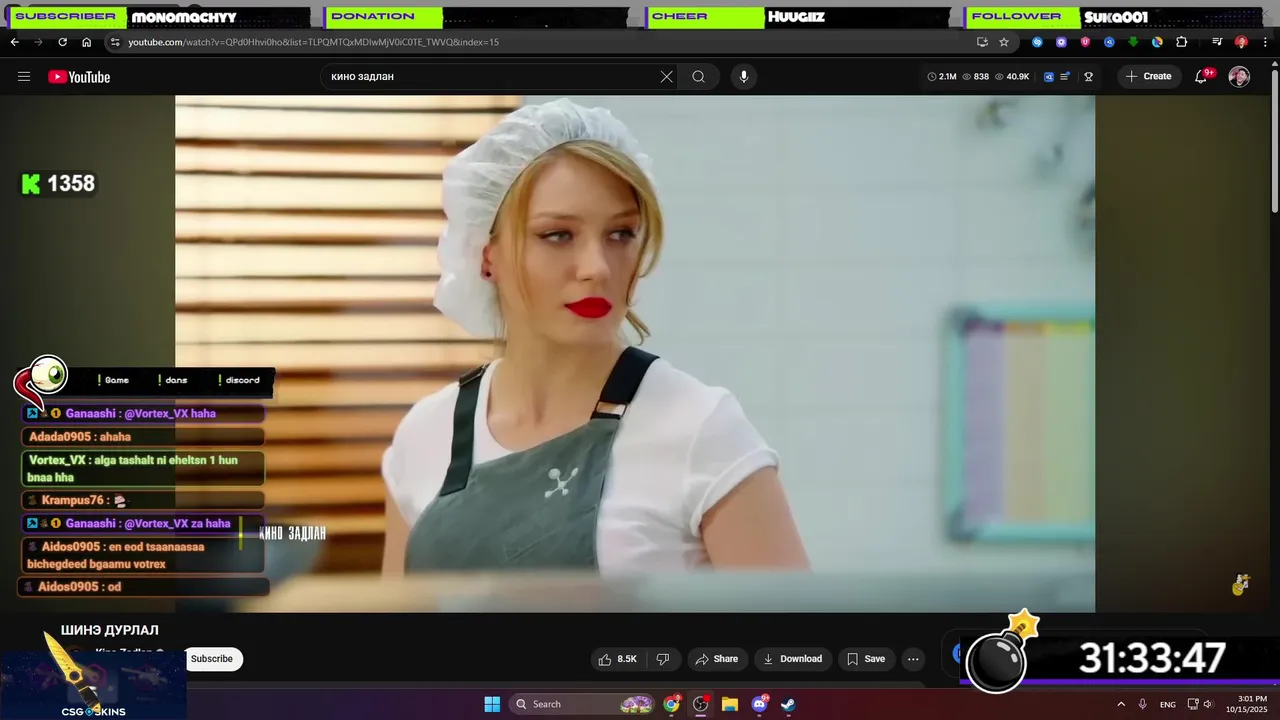Open the Extensions puzzle-piece menu
The image size is (1280, 720).
coord(1181,42)
